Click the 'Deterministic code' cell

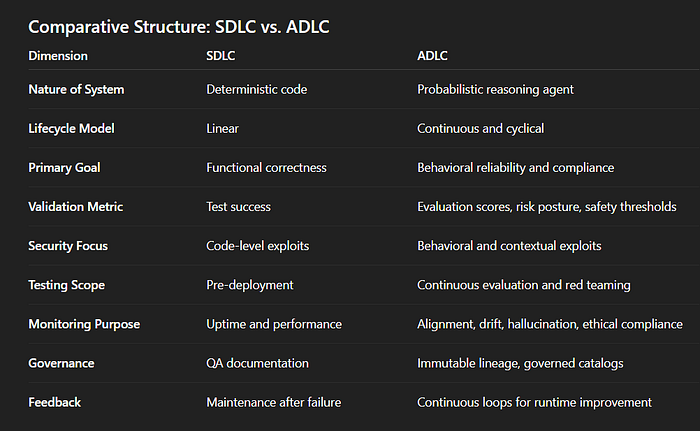click(257, 89)
